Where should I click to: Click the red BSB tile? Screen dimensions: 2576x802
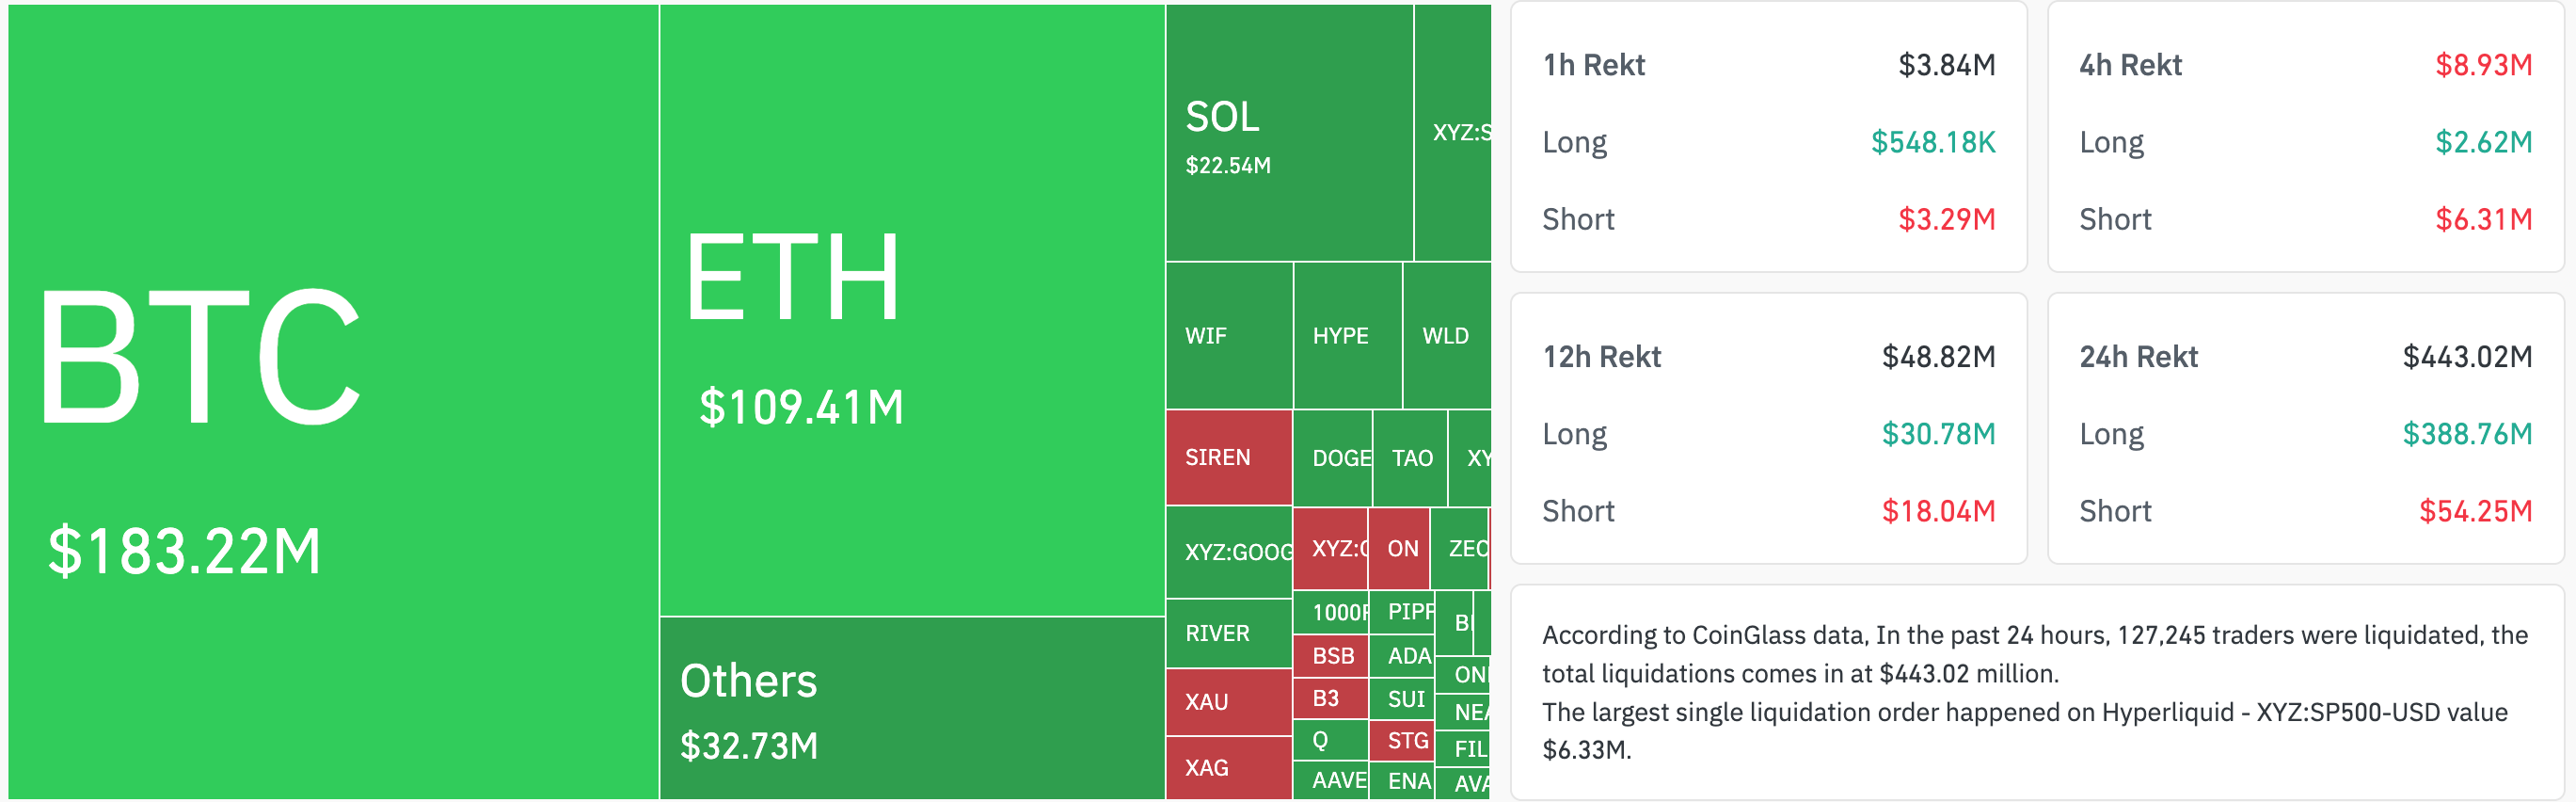(1330, 656)
